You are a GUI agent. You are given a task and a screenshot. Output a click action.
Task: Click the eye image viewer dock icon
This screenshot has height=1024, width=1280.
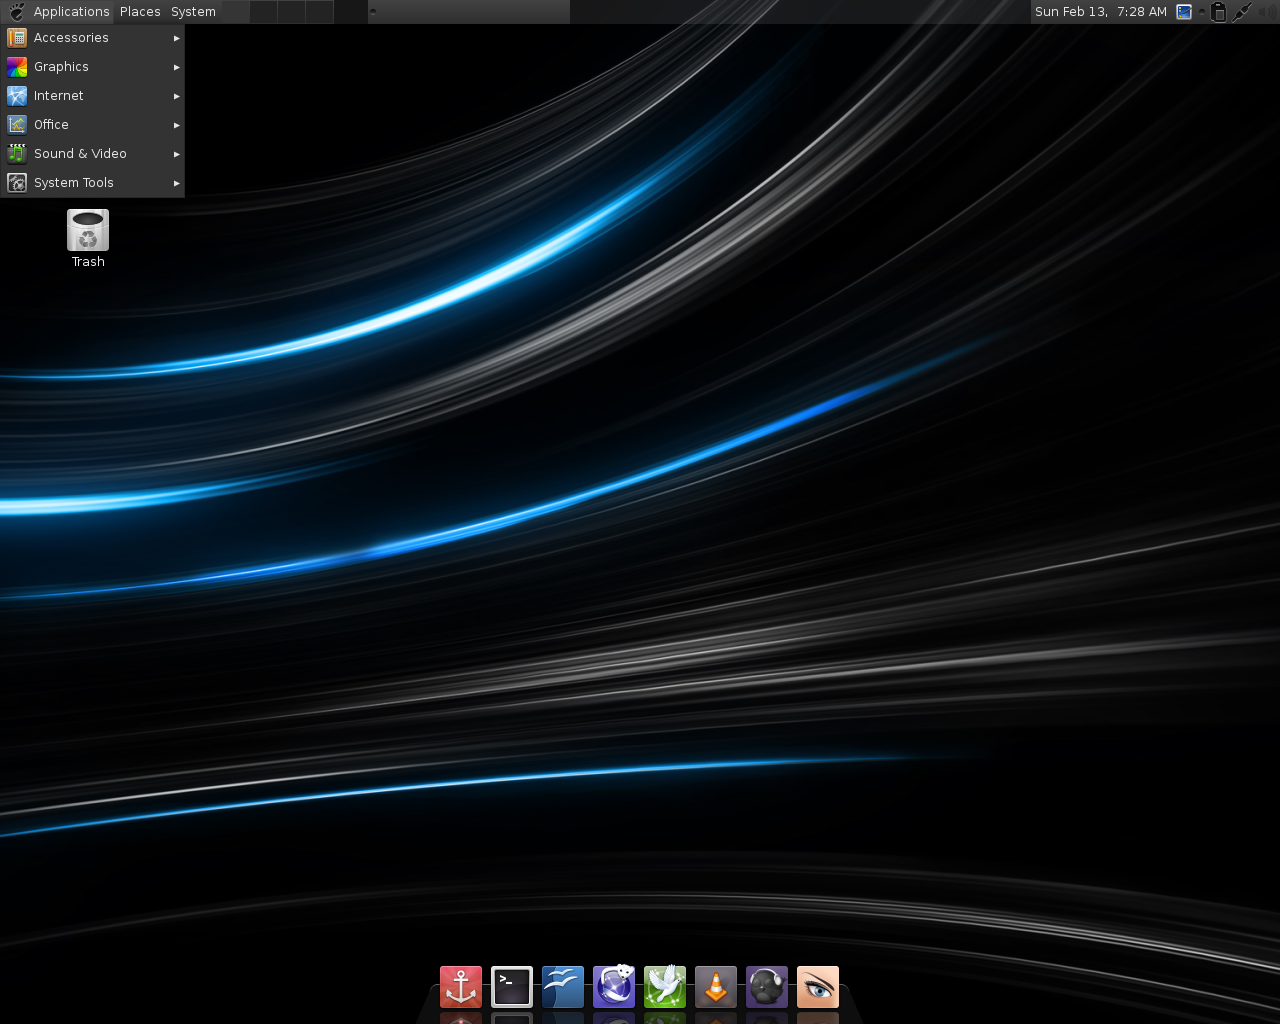818,987
